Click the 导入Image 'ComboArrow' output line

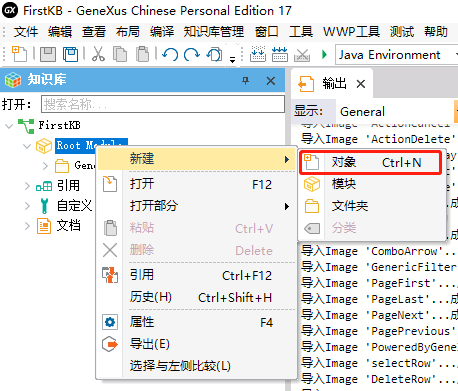[x=379, y=251]
